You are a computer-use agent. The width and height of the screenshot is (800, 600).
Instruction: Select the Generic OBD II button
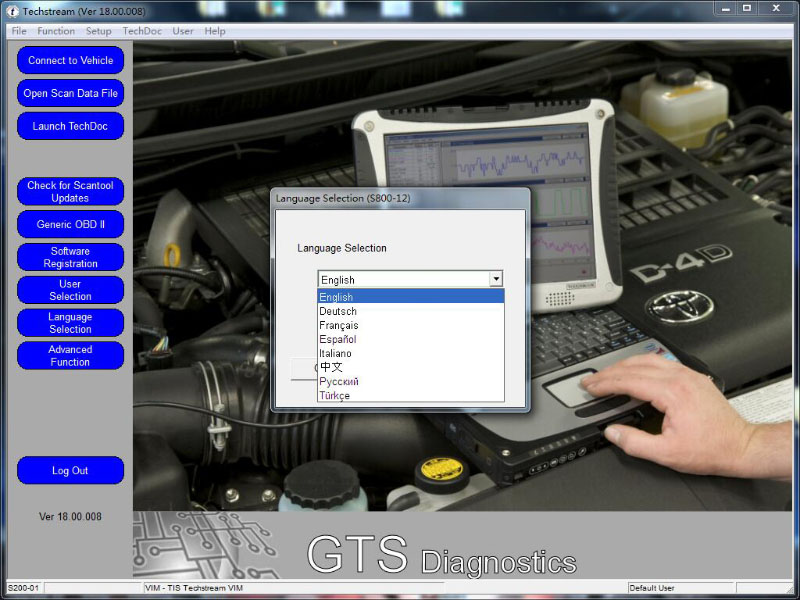tap(71, 224)
